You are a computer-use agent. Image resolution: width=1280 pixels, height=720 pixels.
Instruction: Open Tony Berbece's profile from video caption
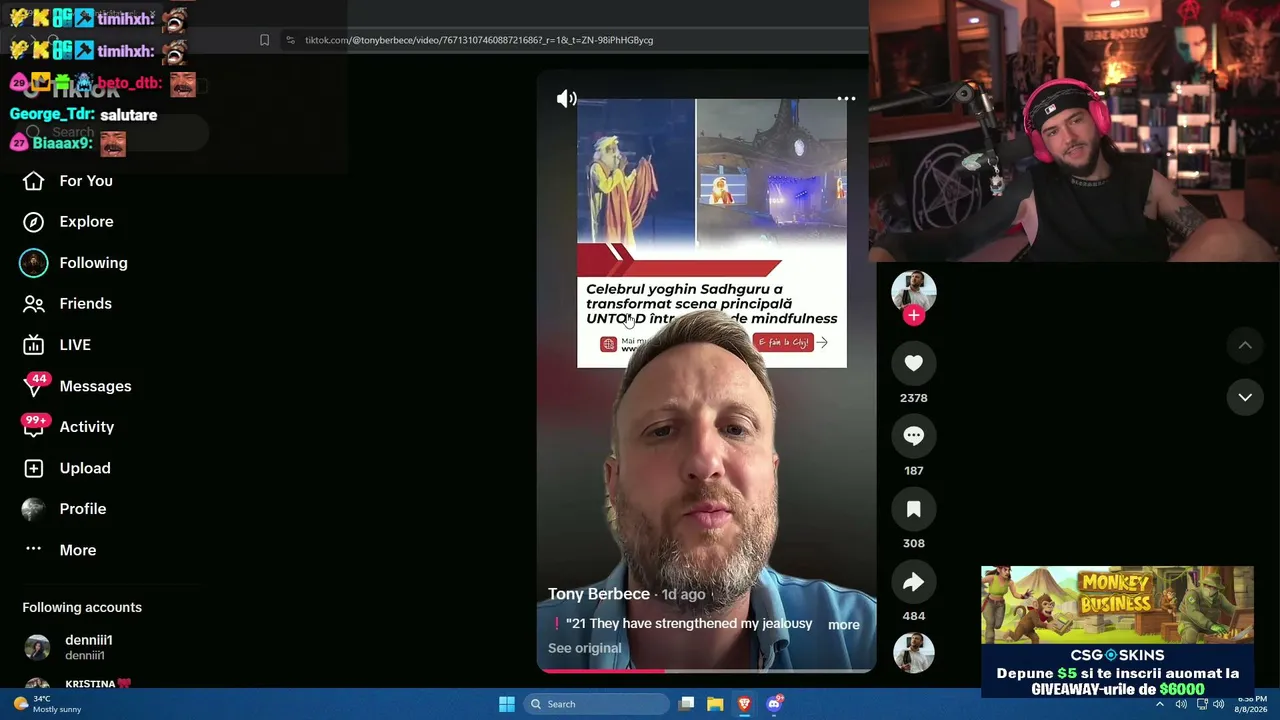pyautogui.click(x=599, y=594)
